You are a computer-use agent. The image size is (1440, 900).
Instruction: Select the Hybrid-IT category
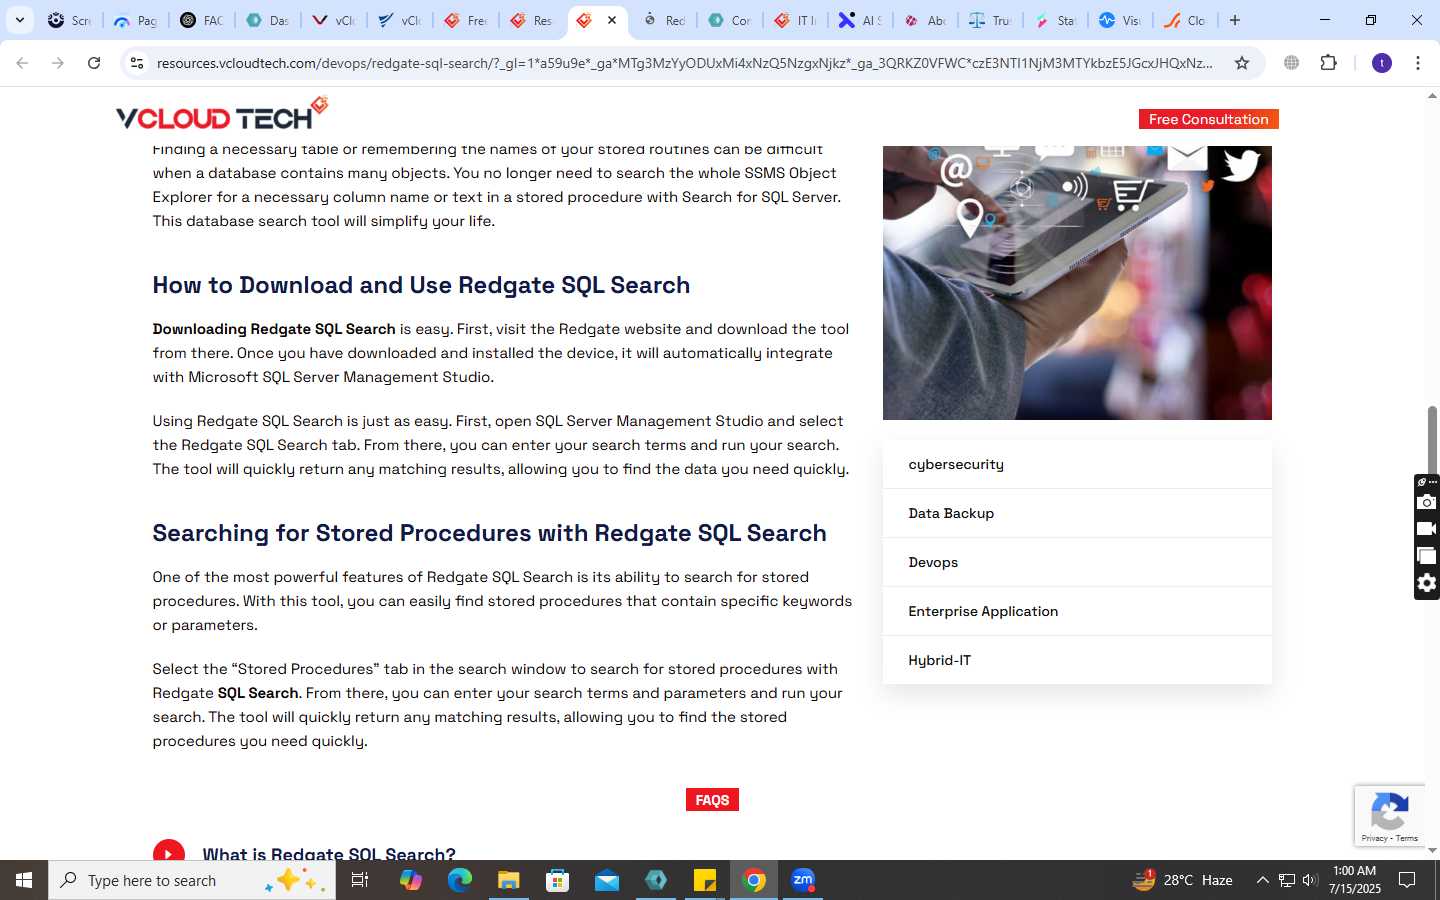[x=1077, y=660]
